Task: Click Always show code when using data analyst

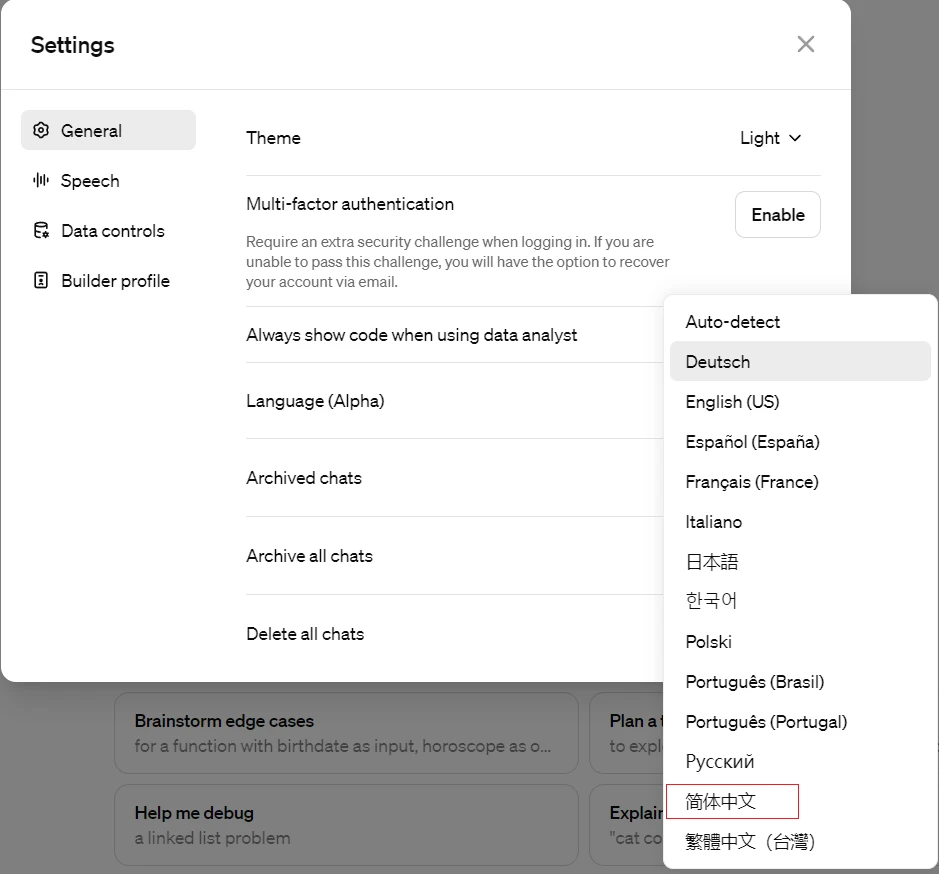Action: [x=411, y=335]
